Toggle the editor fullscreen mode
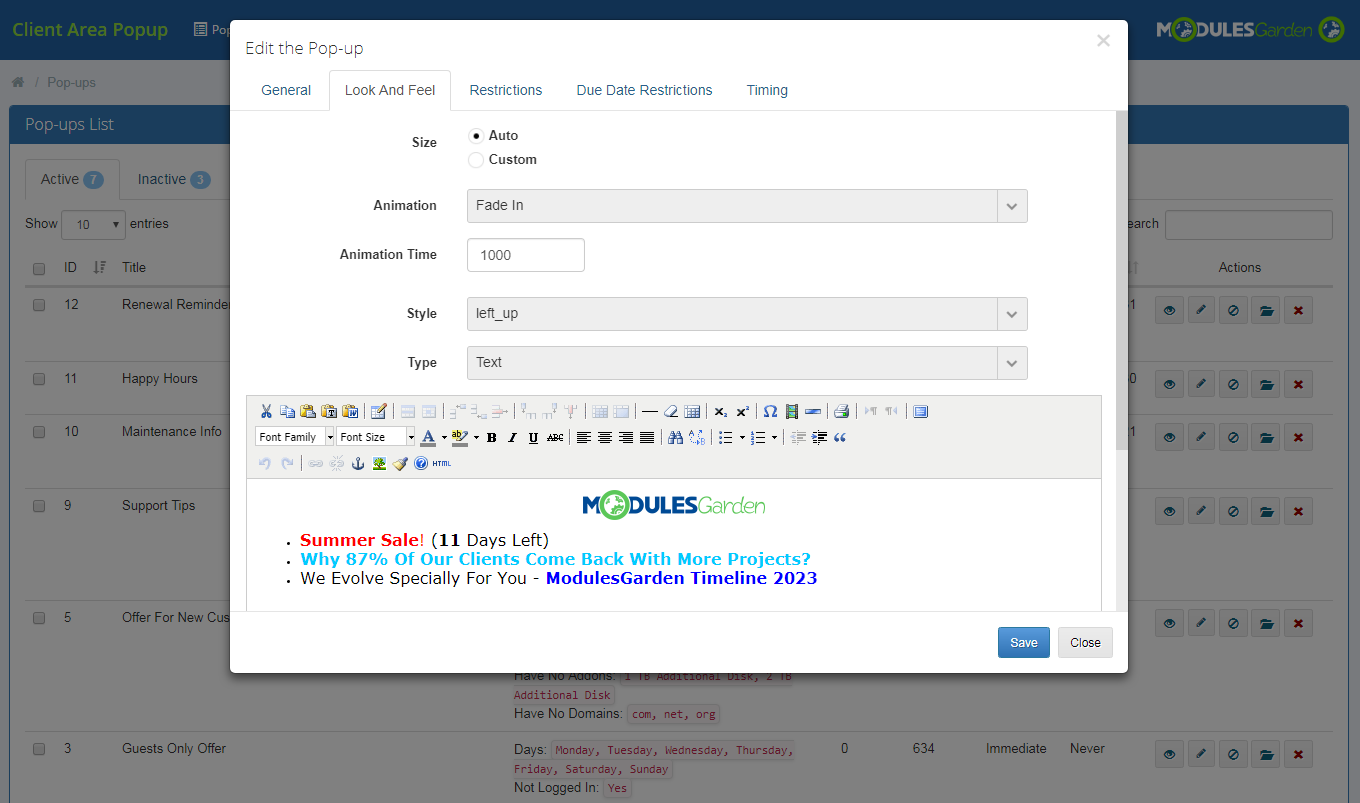The height and width of the screenshot is (803, 1360). click(x=920, y=411)
